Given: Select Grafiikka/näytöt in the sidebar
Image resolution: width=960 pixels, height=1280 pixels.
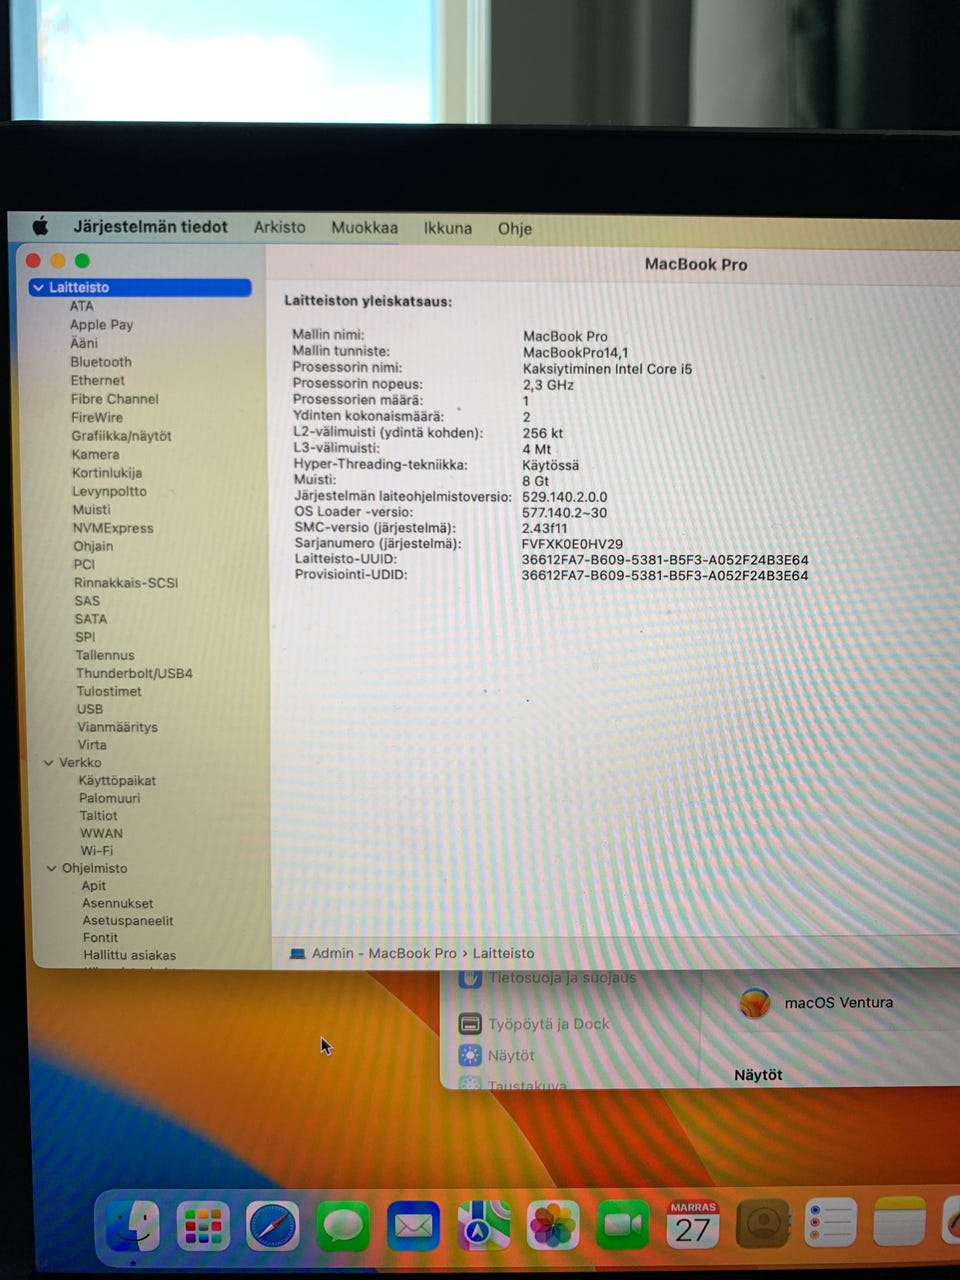Looking at the screenshot, I should point(121,436).
